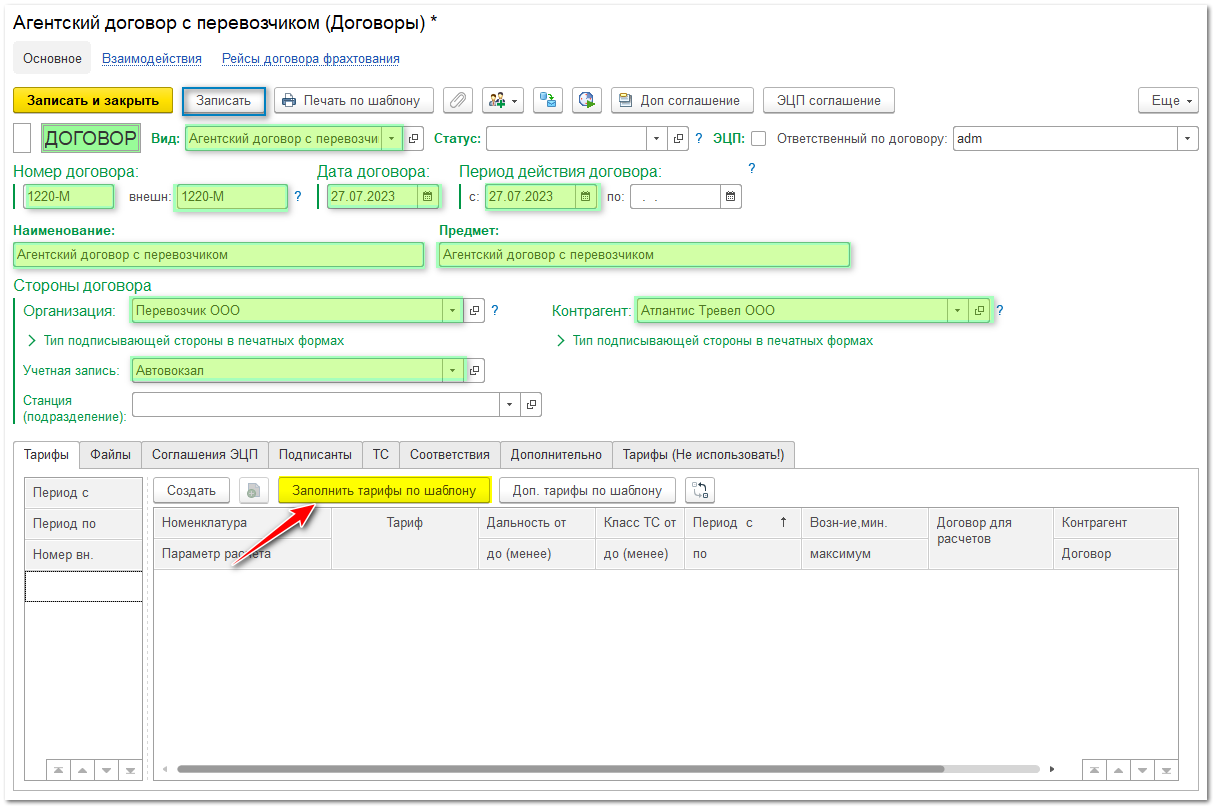
Task: Open the Контрагент record via its open icon
Action: pyautogui.click(x=979, y=311)
